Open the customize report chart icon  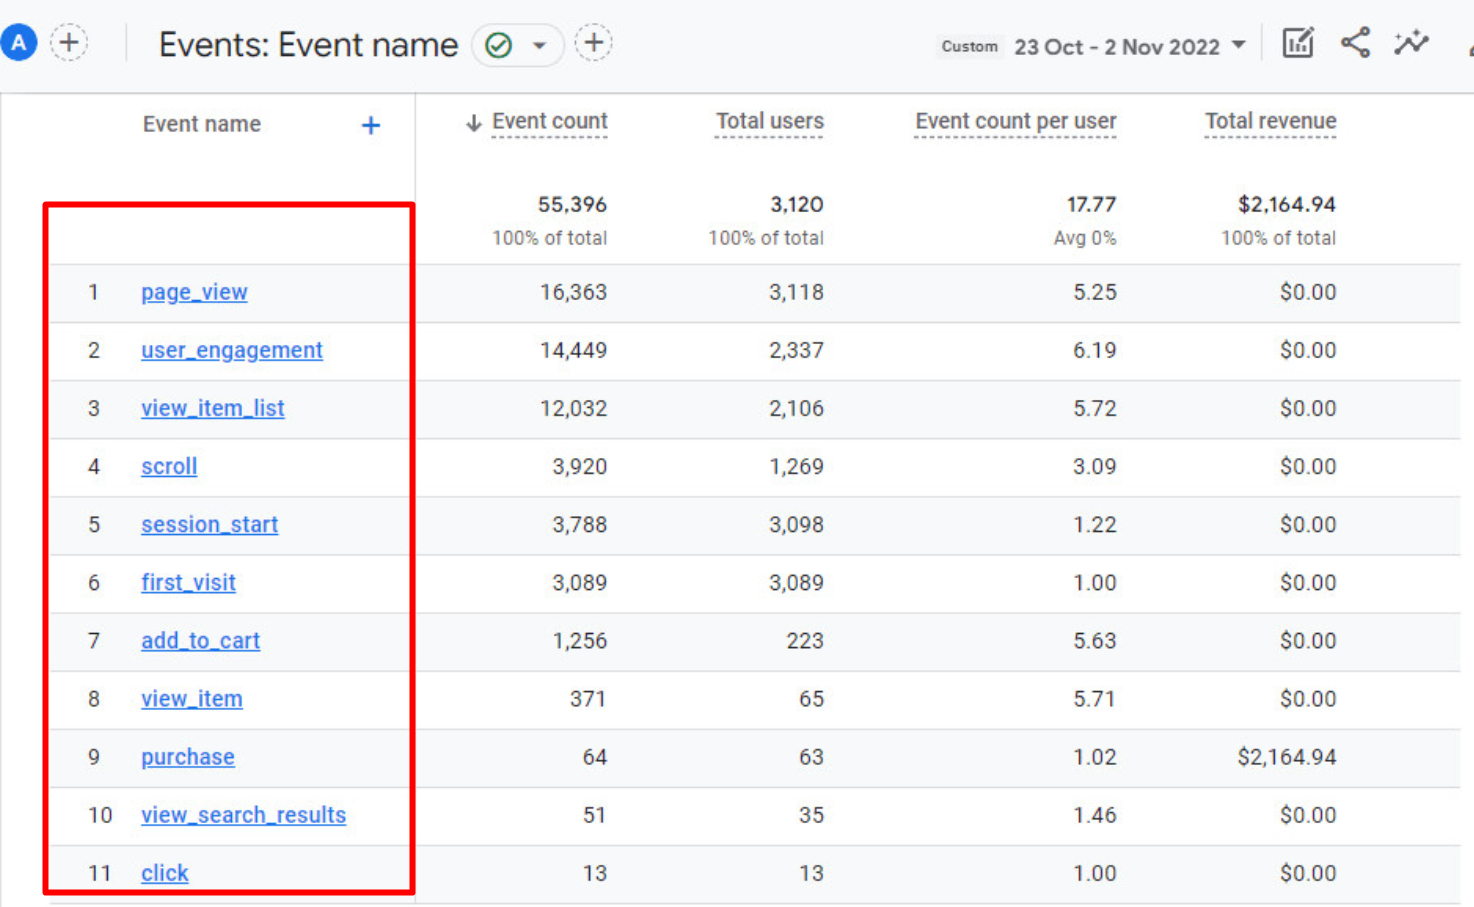tap(1297, 43)
